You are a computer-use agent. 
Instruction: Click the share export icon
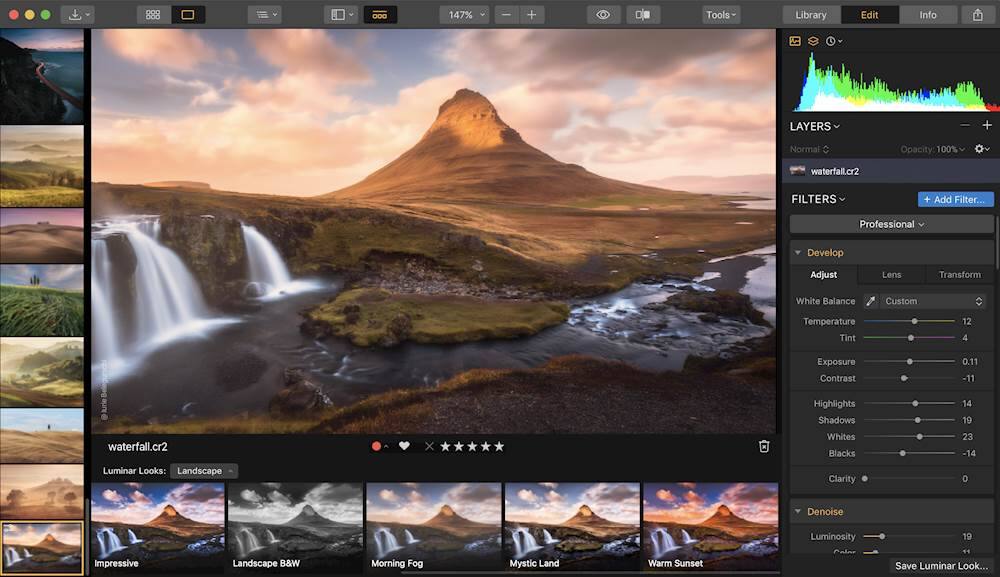(x=977, y=15)
